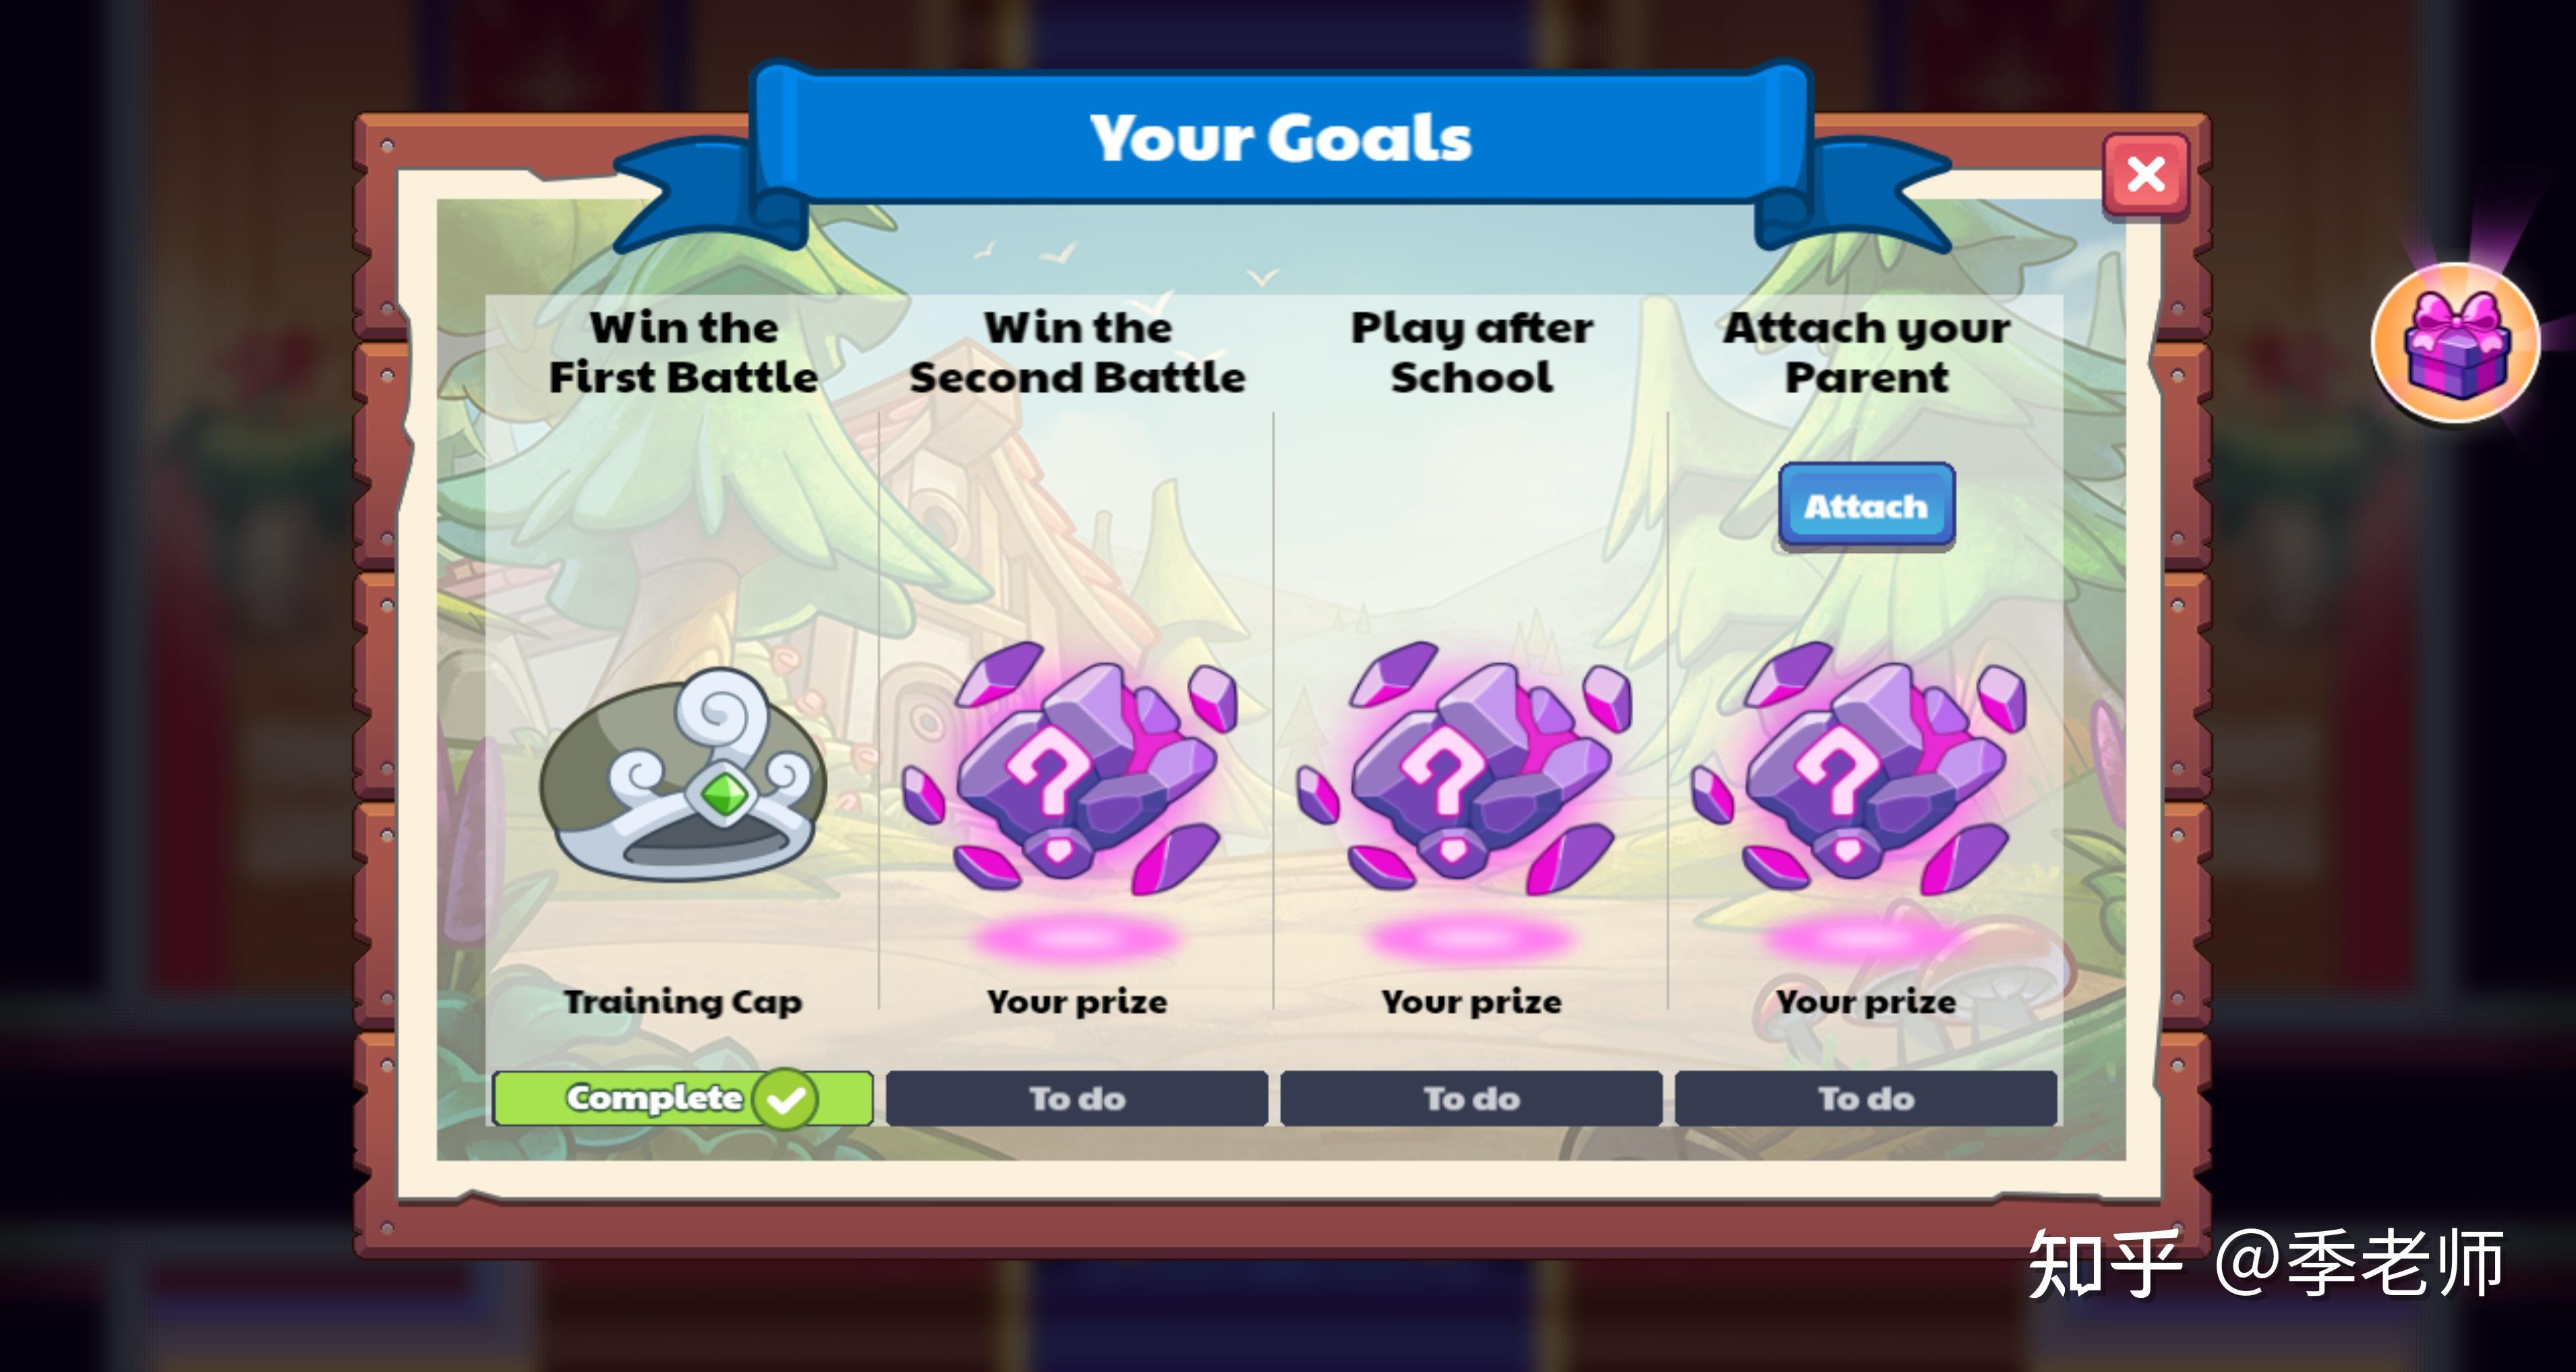Click the Complete status bar
2576x1372 pixels.
tap(683, 1098)
